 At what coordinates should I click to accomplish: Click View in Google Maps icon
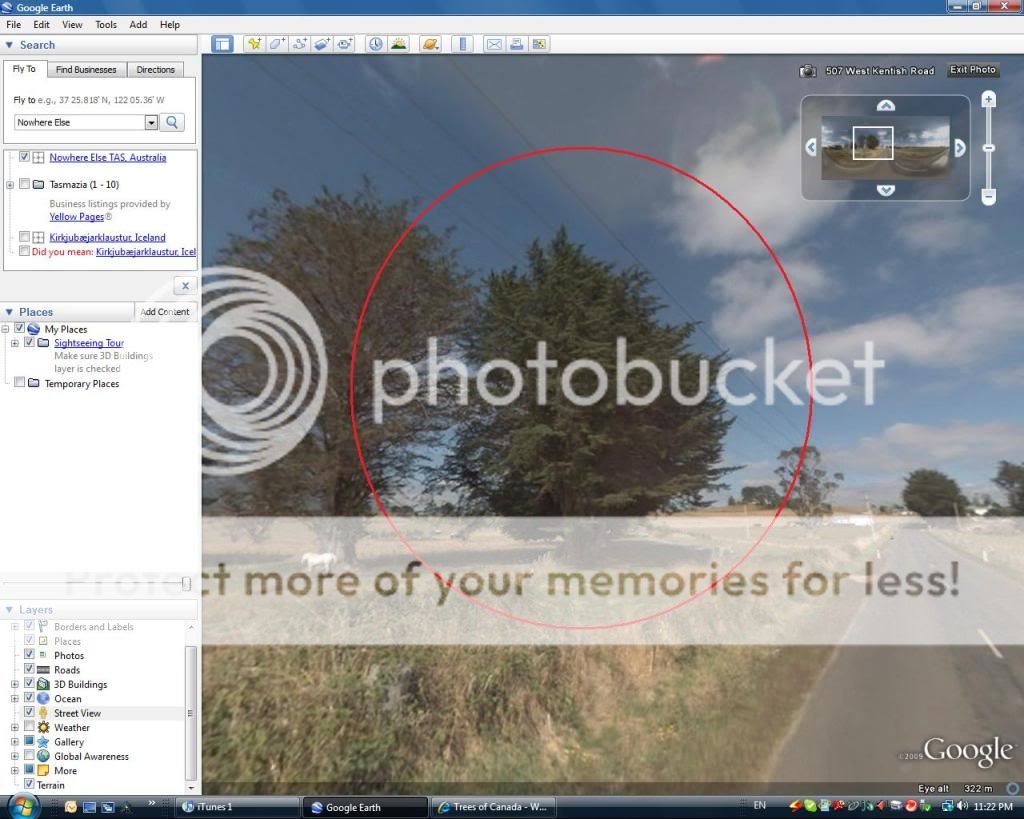539,44
